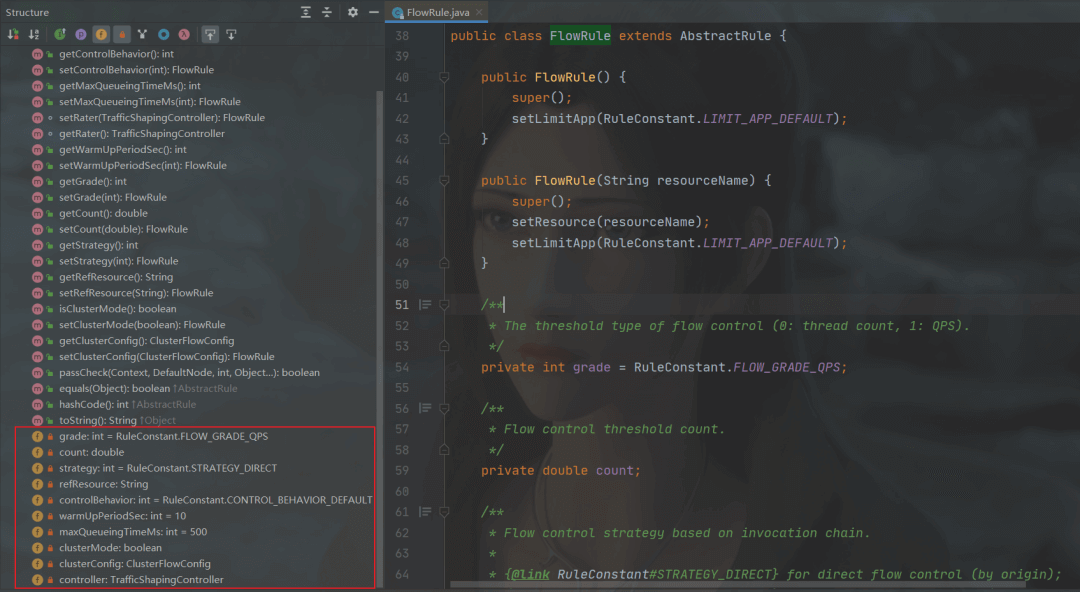Image resolution: width=1080 pixels, height=592 pixels.
Task: Click fold end marker at line 49
Action: click(x=444, y=263)
